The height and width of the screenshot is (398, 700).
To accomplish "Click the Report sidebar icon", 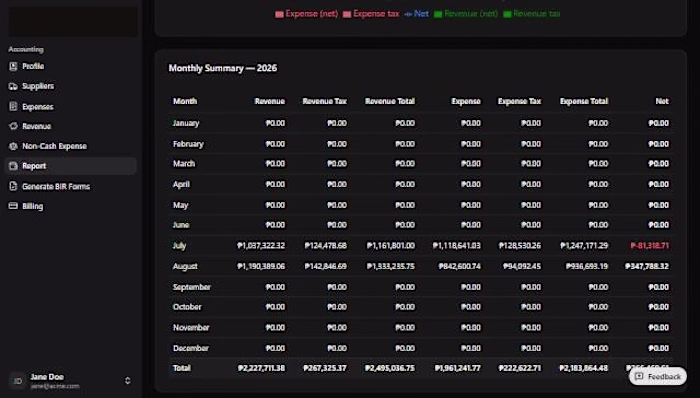I will 13,166.
